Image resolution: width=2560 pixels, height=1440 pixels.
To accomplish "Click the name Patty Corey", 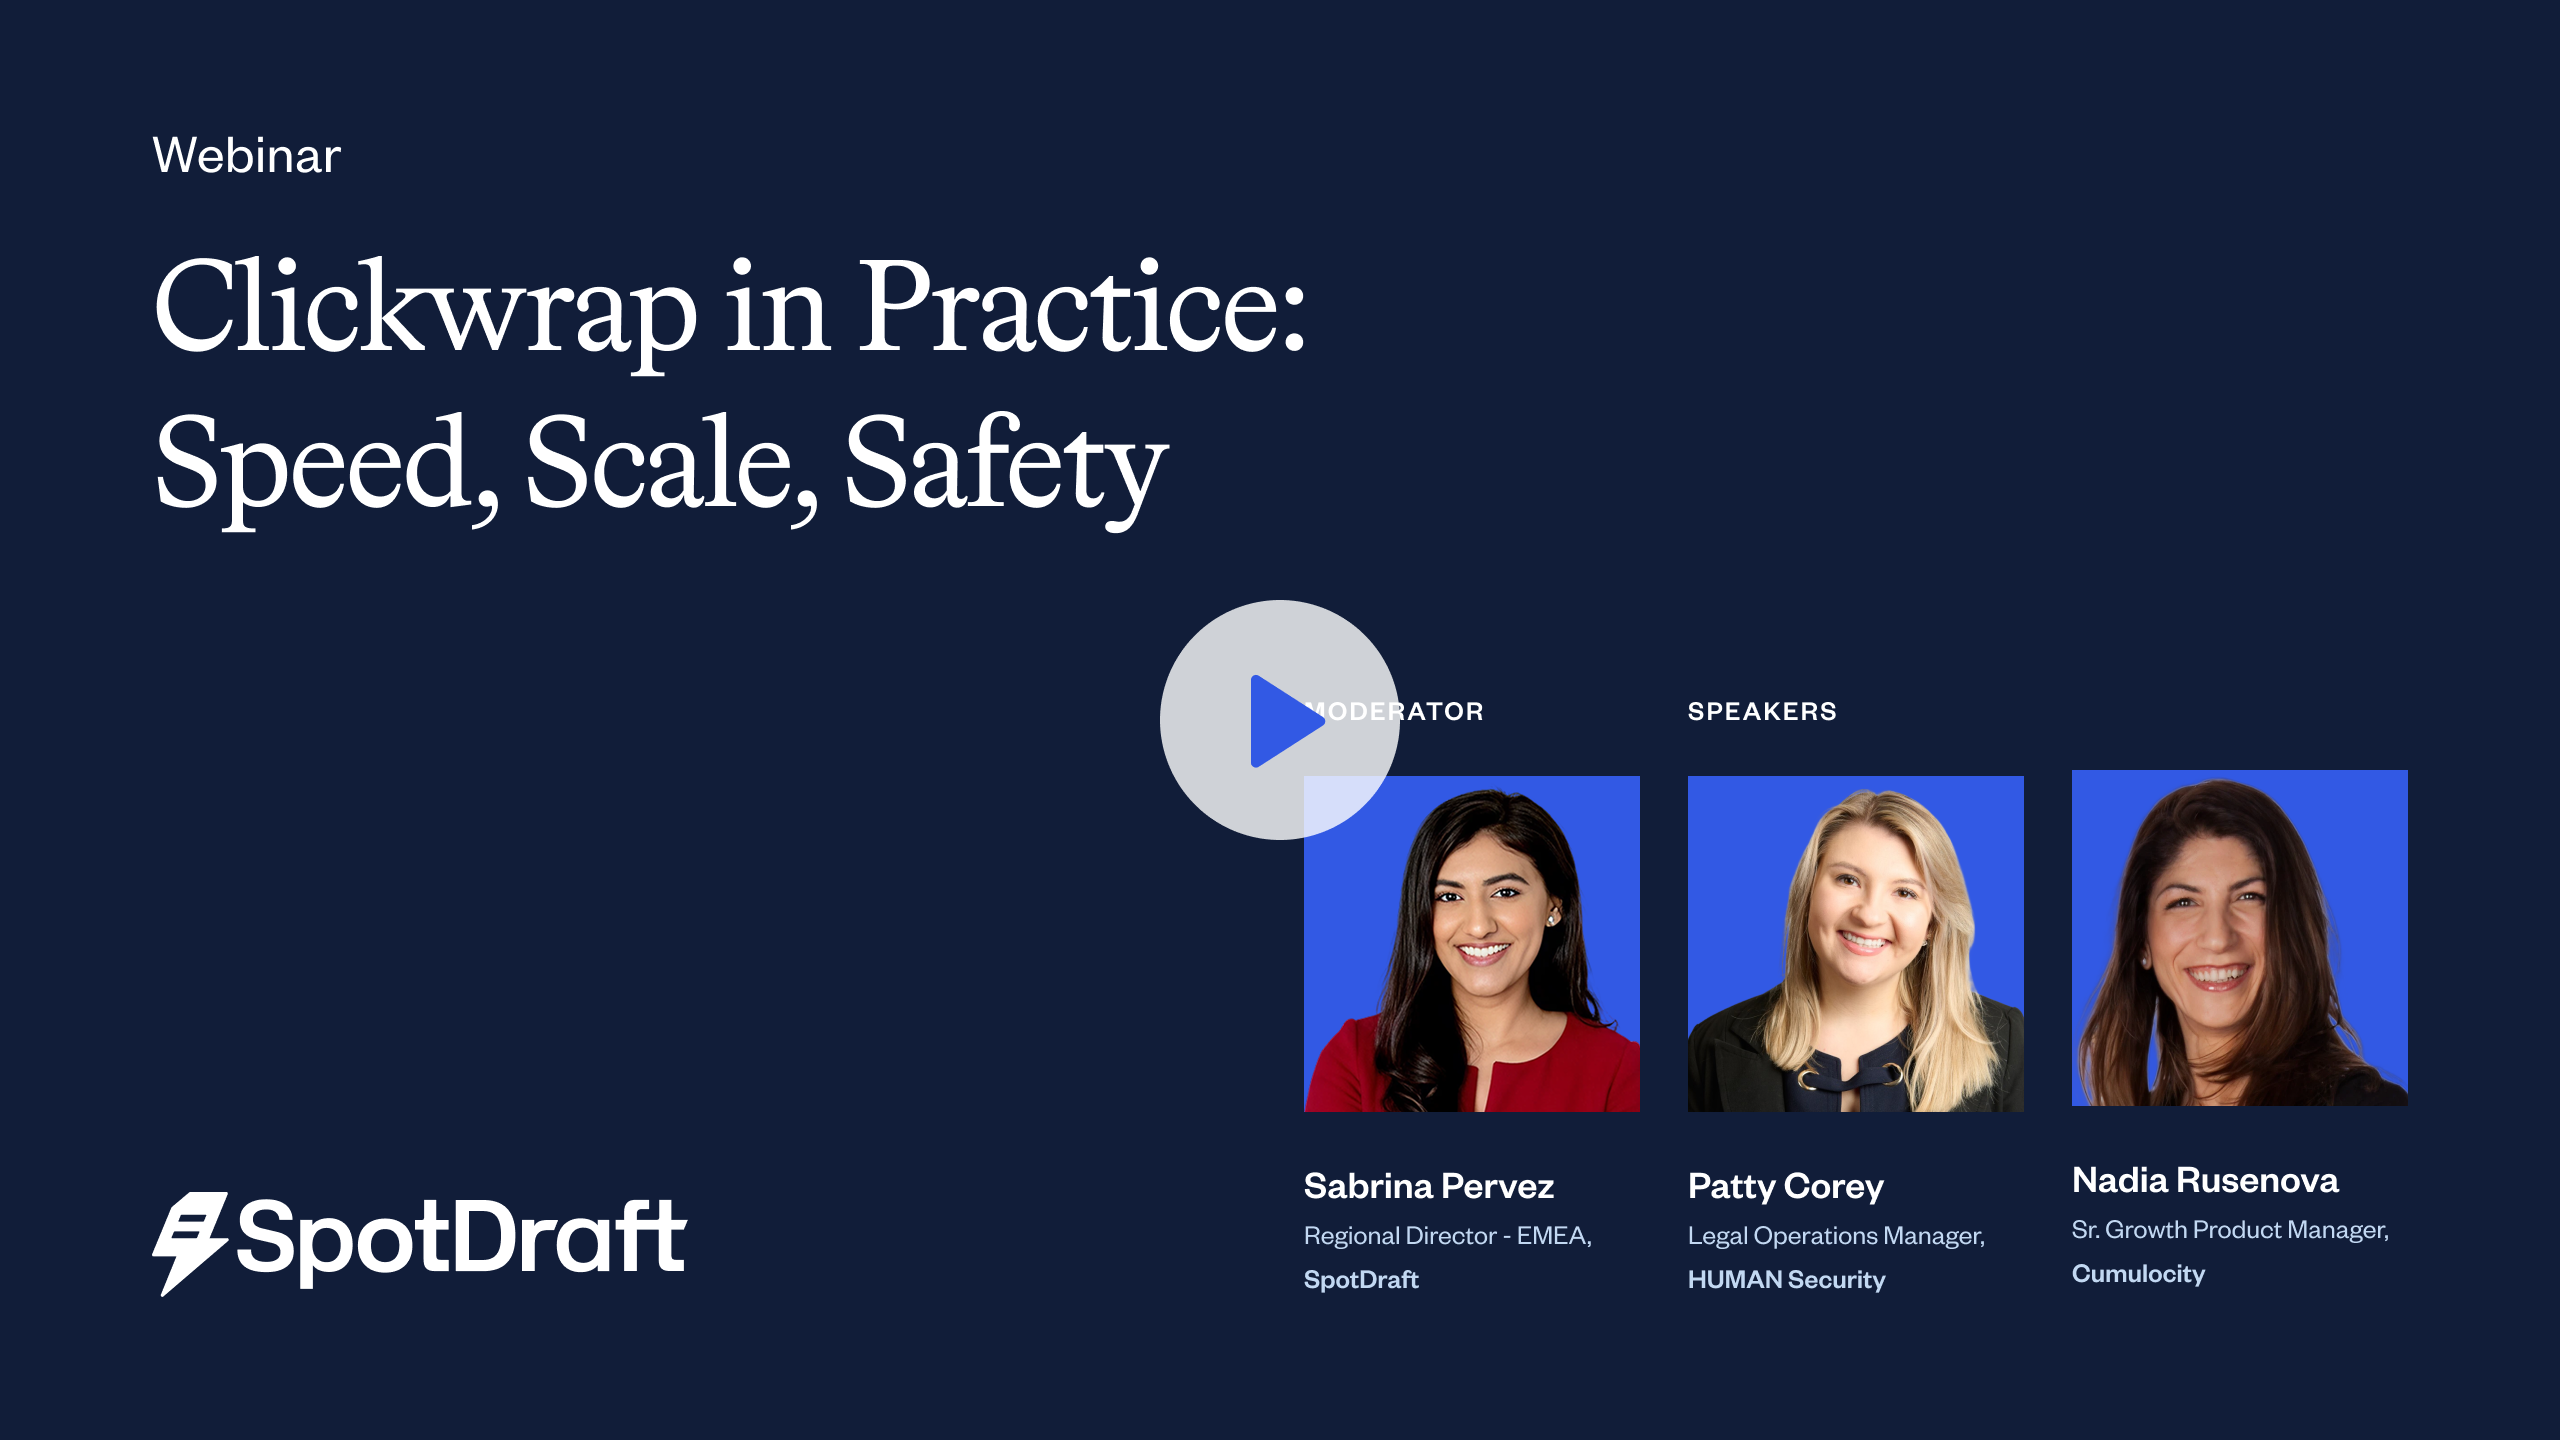I will pyautogui.click(x=1785, y=1186).
